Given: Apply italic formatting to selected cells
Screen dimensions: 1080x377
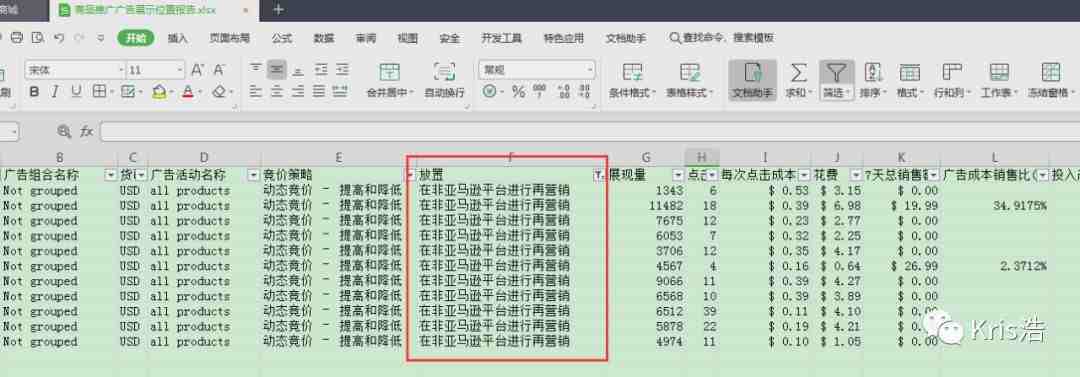Looking at the screenshot, I should pyautogui.click(x=55, y=91).
